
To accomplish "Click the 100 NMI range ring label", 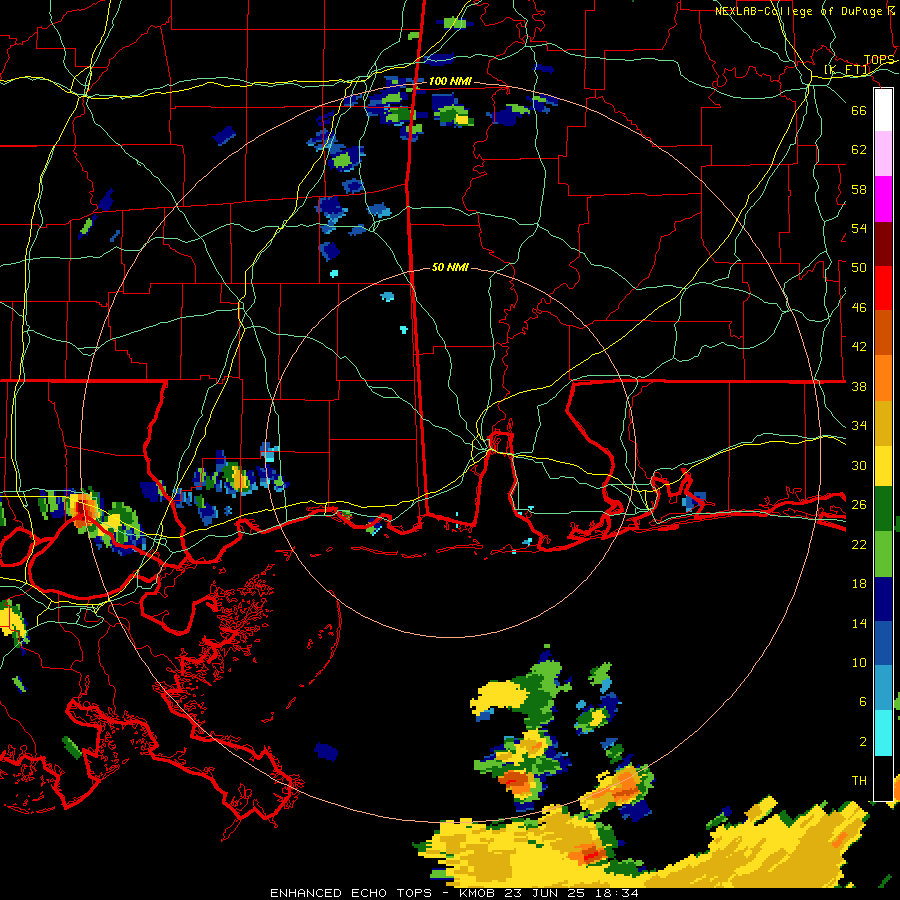I will [x=450, y=82].
